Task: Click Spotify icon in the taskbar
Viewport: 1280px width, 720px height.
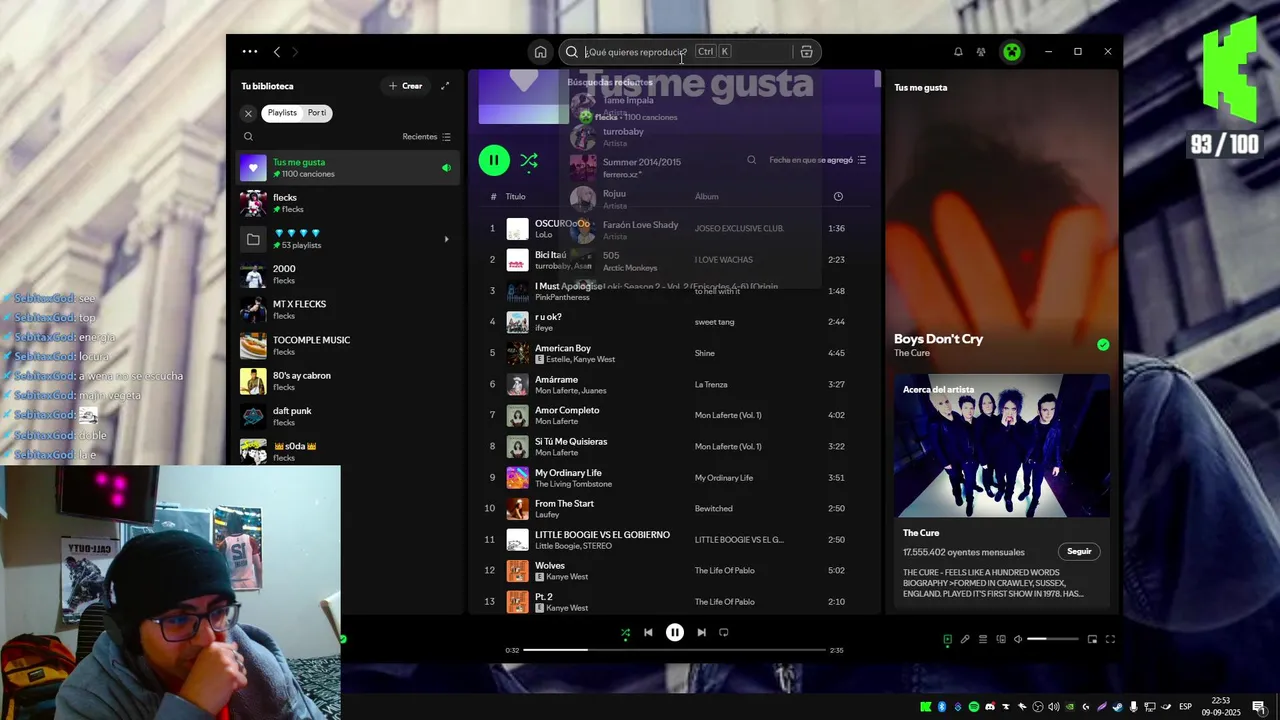Action: pyautogui.click(x=973, y=707)
